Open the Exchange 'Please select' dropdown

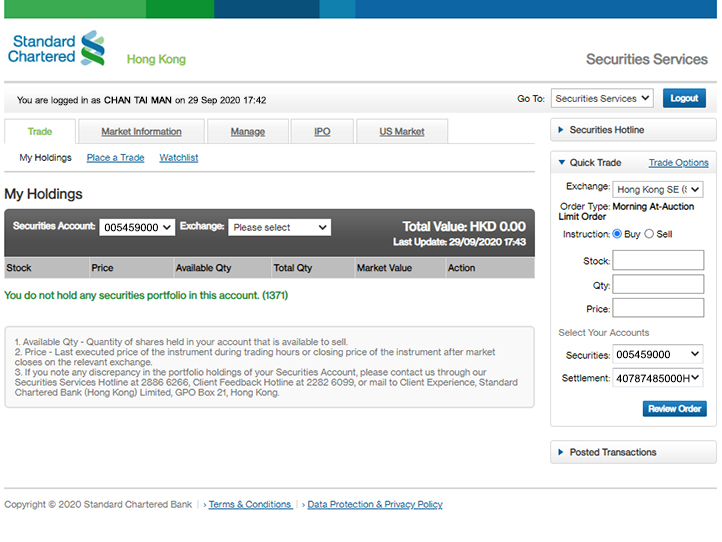pyautogui.click(x=279, y=227)
